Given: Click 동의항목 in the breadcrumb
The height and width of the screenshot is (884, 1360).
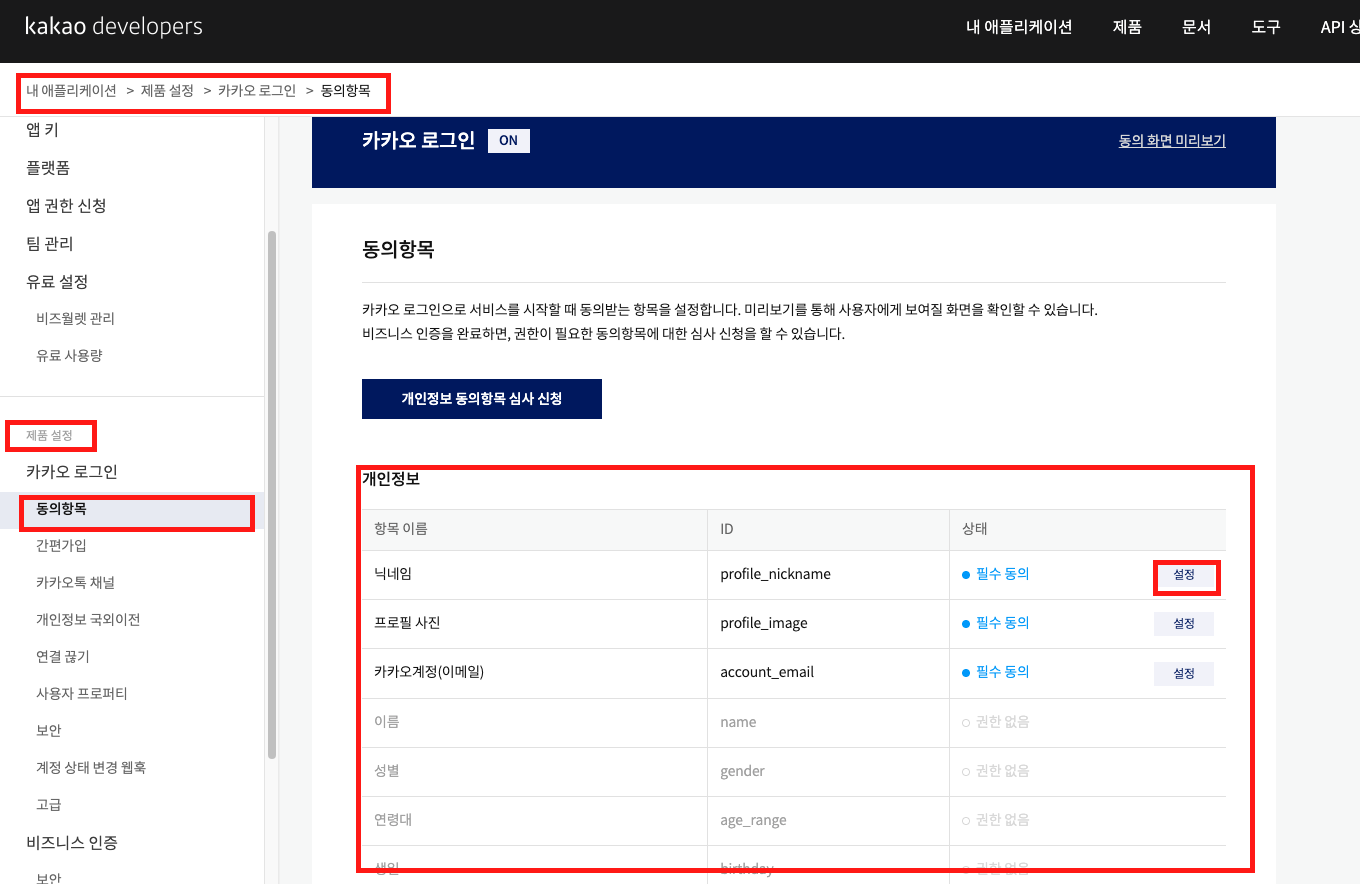Looking at the screenshot, I should 345,90.
